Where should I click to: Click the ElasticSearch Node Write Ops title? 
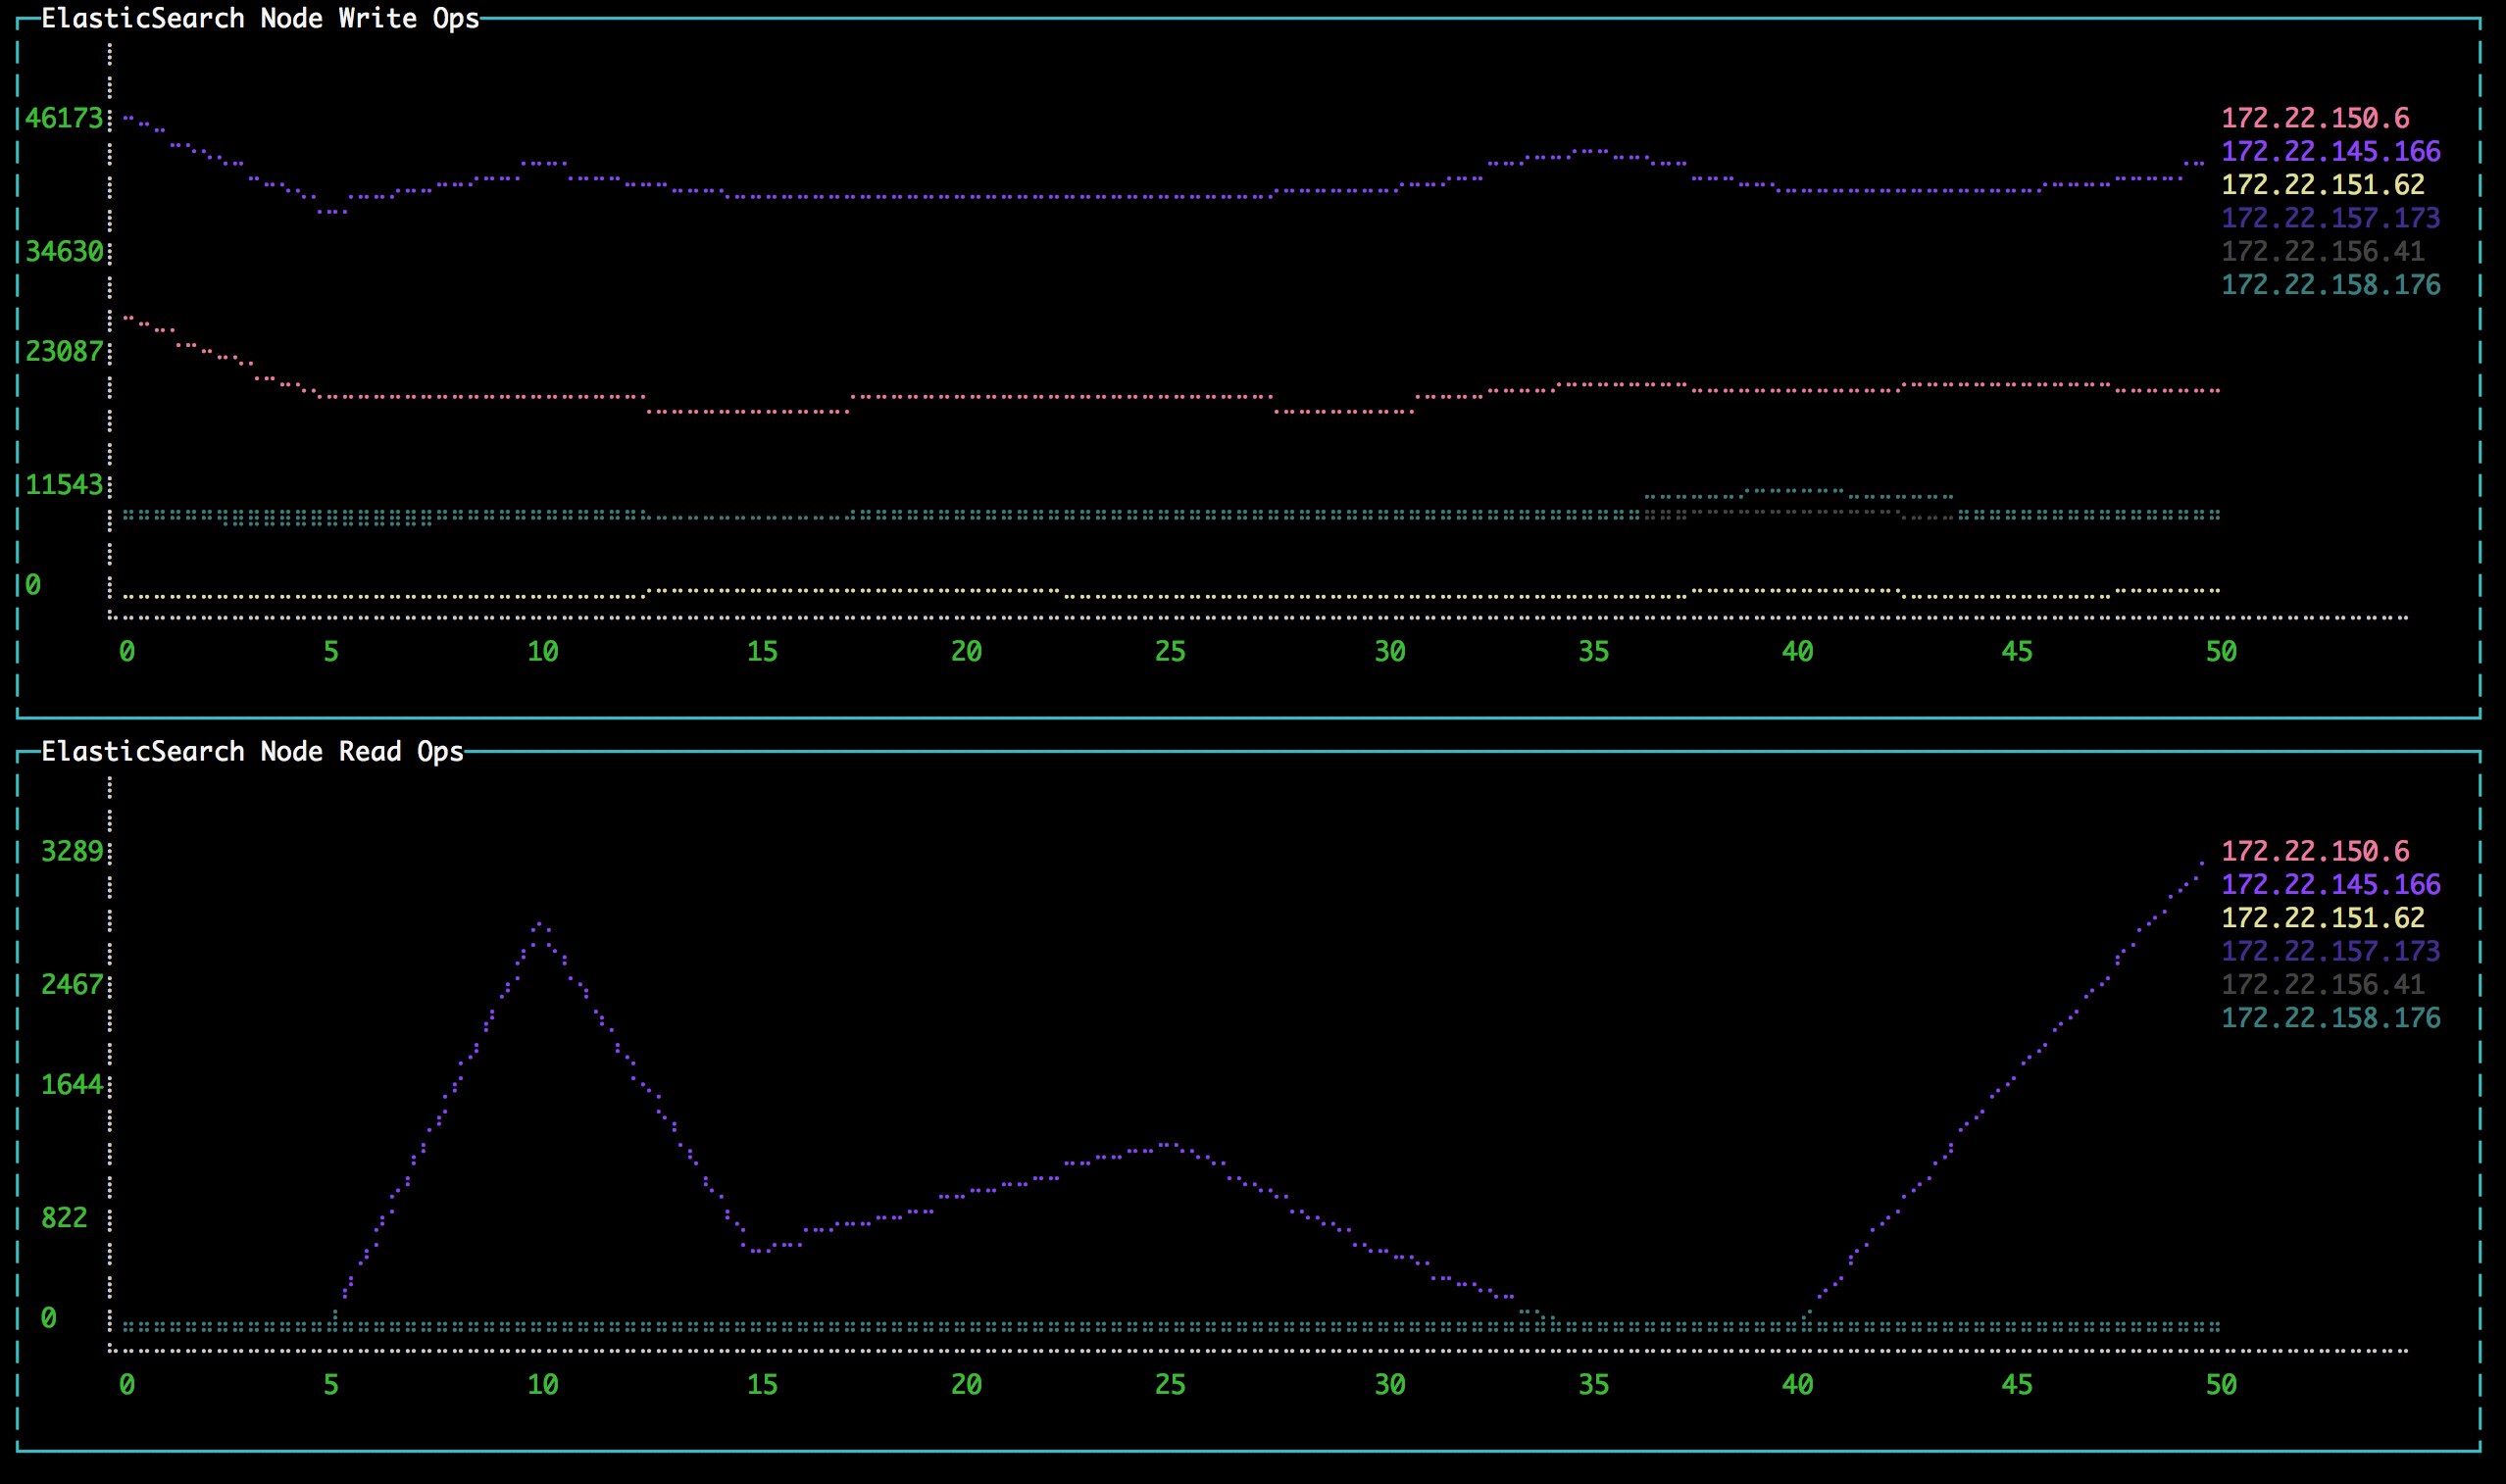[x=260, y=18]
